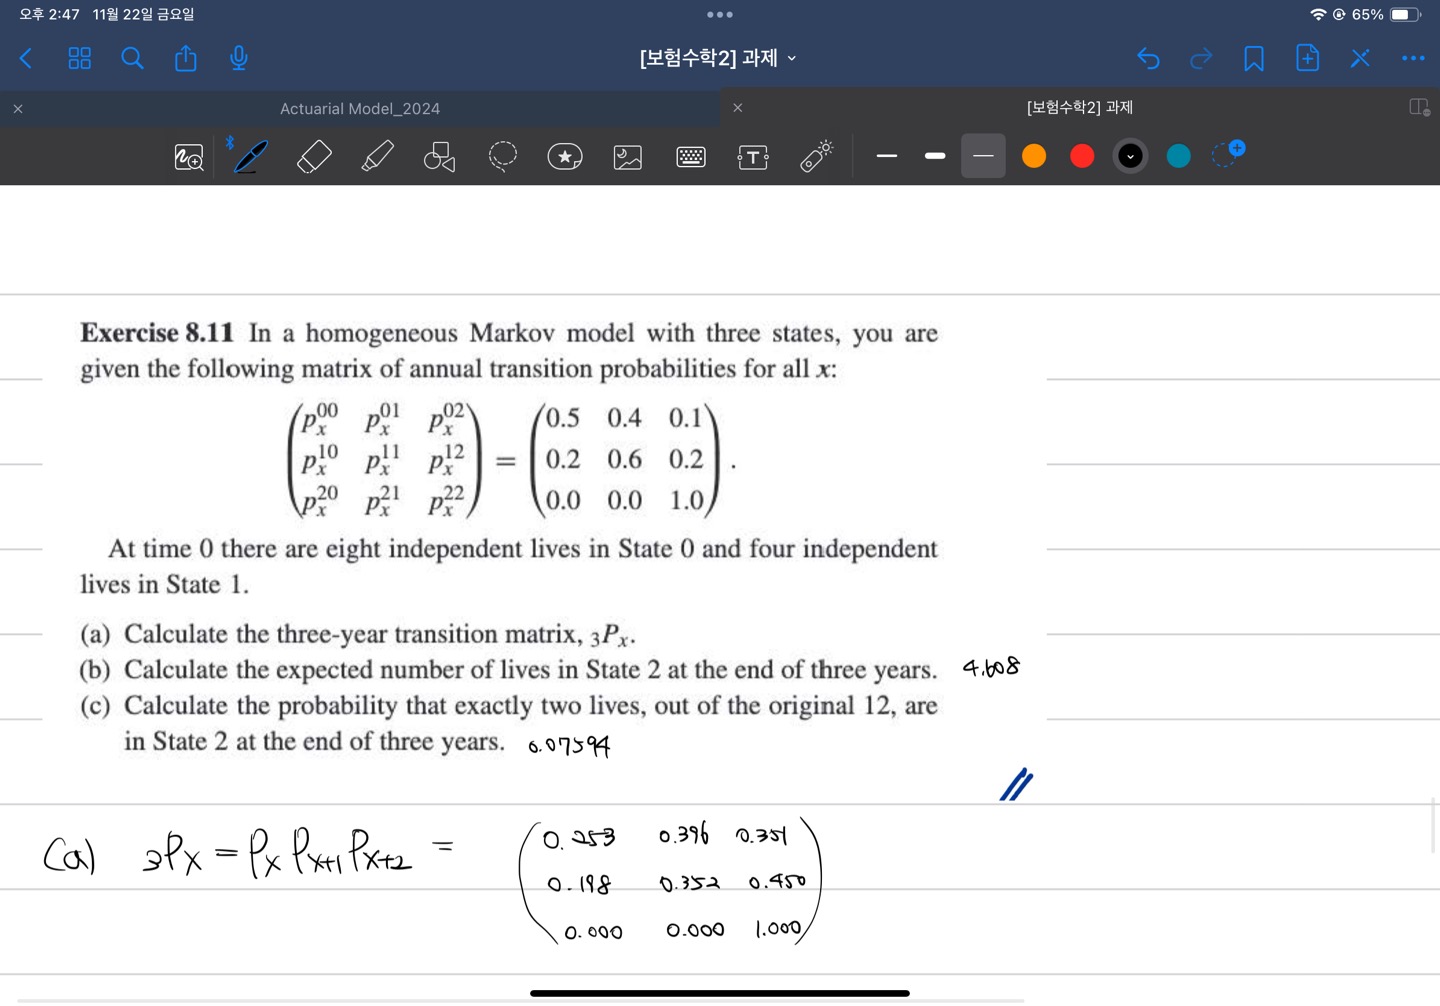The width and height of the screenshot is (1440, 1006).
Task: Open the more options ellipsis menu
Action: 1413,58
